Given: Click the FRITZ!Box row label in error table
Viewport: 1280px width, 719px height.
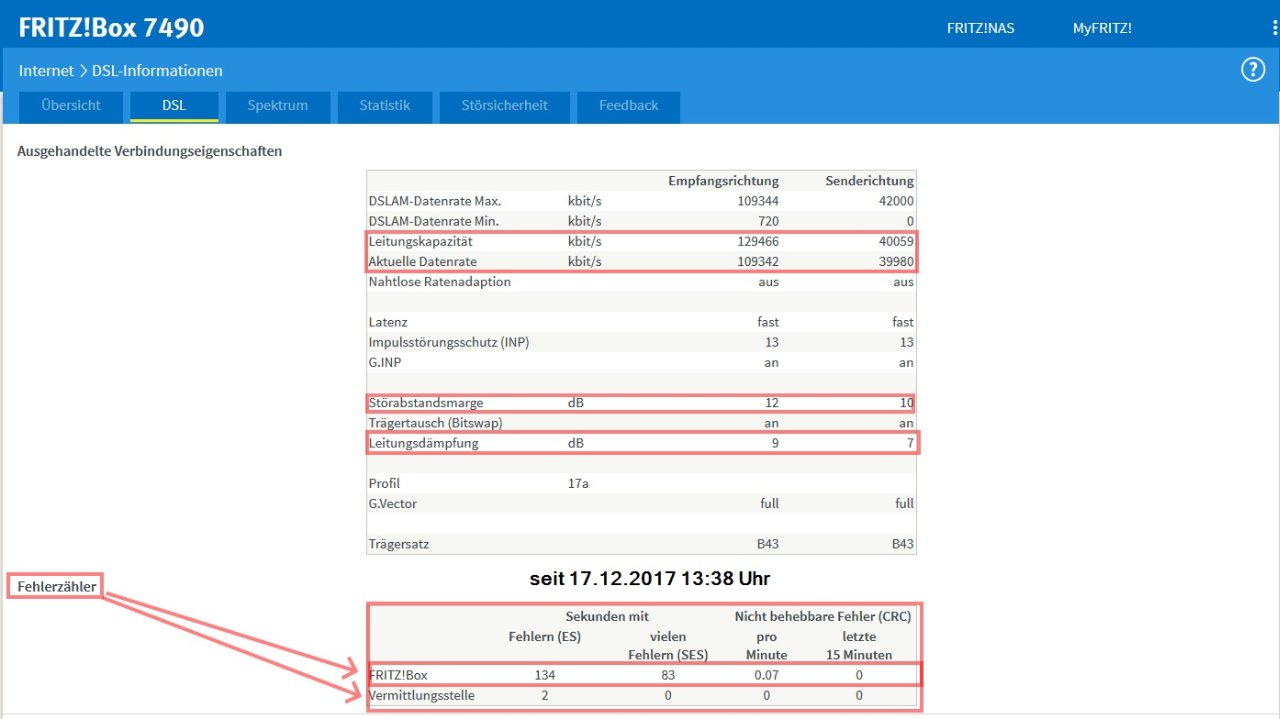Looking at the screenshot, I should pyautogui.click(x=399, y=675).
